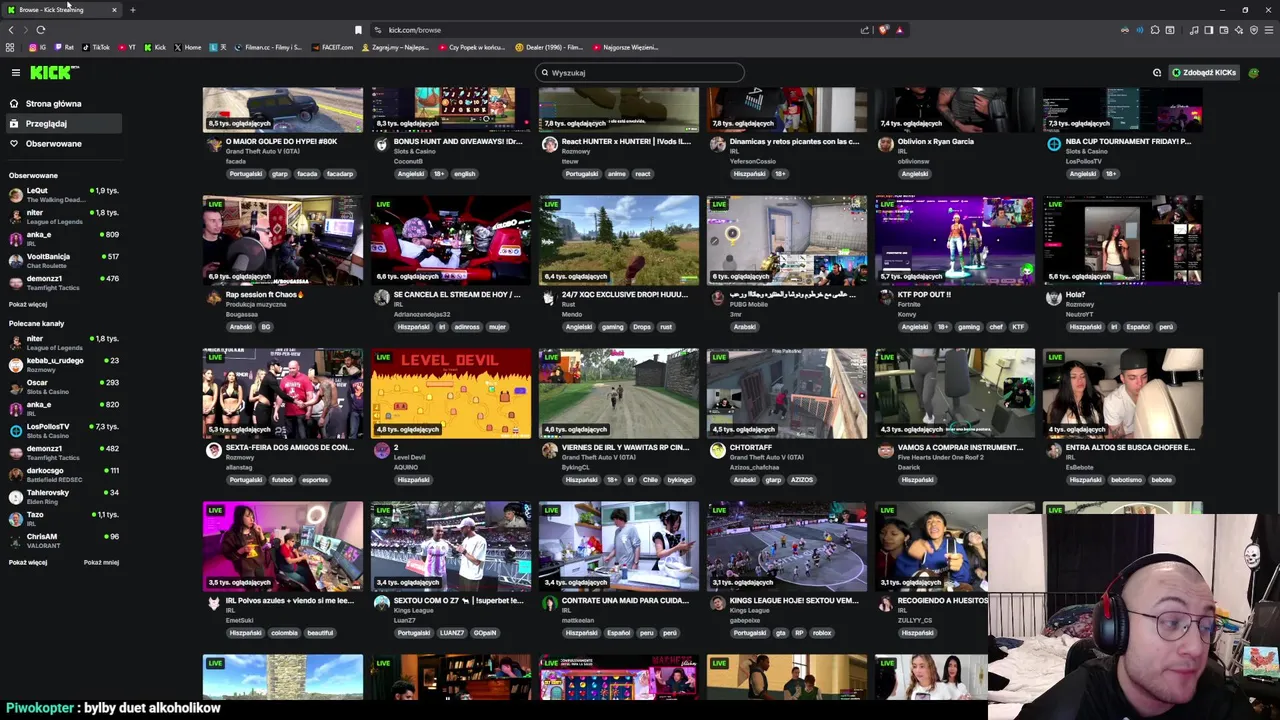Close the Browse - Kick Streaming tab
Screen dimensions: 1280x720
[x=114, y=10]
